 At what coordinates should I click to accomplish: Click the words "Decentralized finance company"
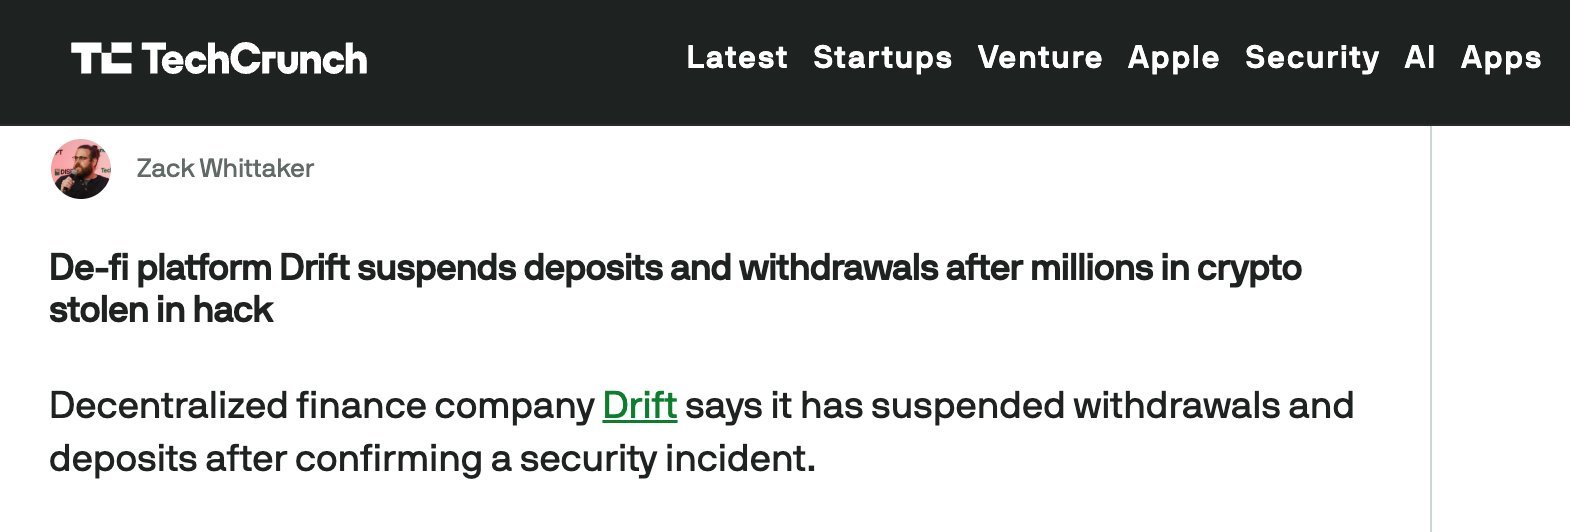[321, 406]
